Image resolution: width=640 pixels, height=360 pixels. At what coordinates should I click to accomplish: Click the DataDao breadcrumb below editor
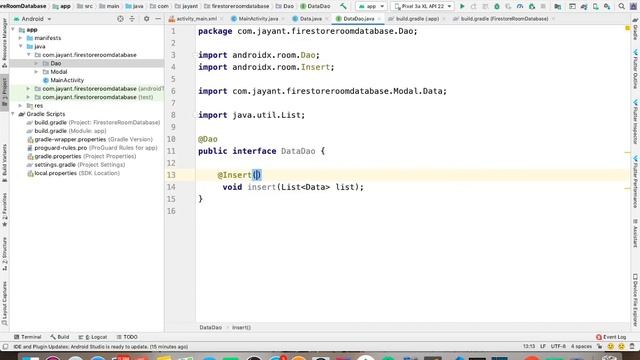pyautogui.click(x=211, y=327)
